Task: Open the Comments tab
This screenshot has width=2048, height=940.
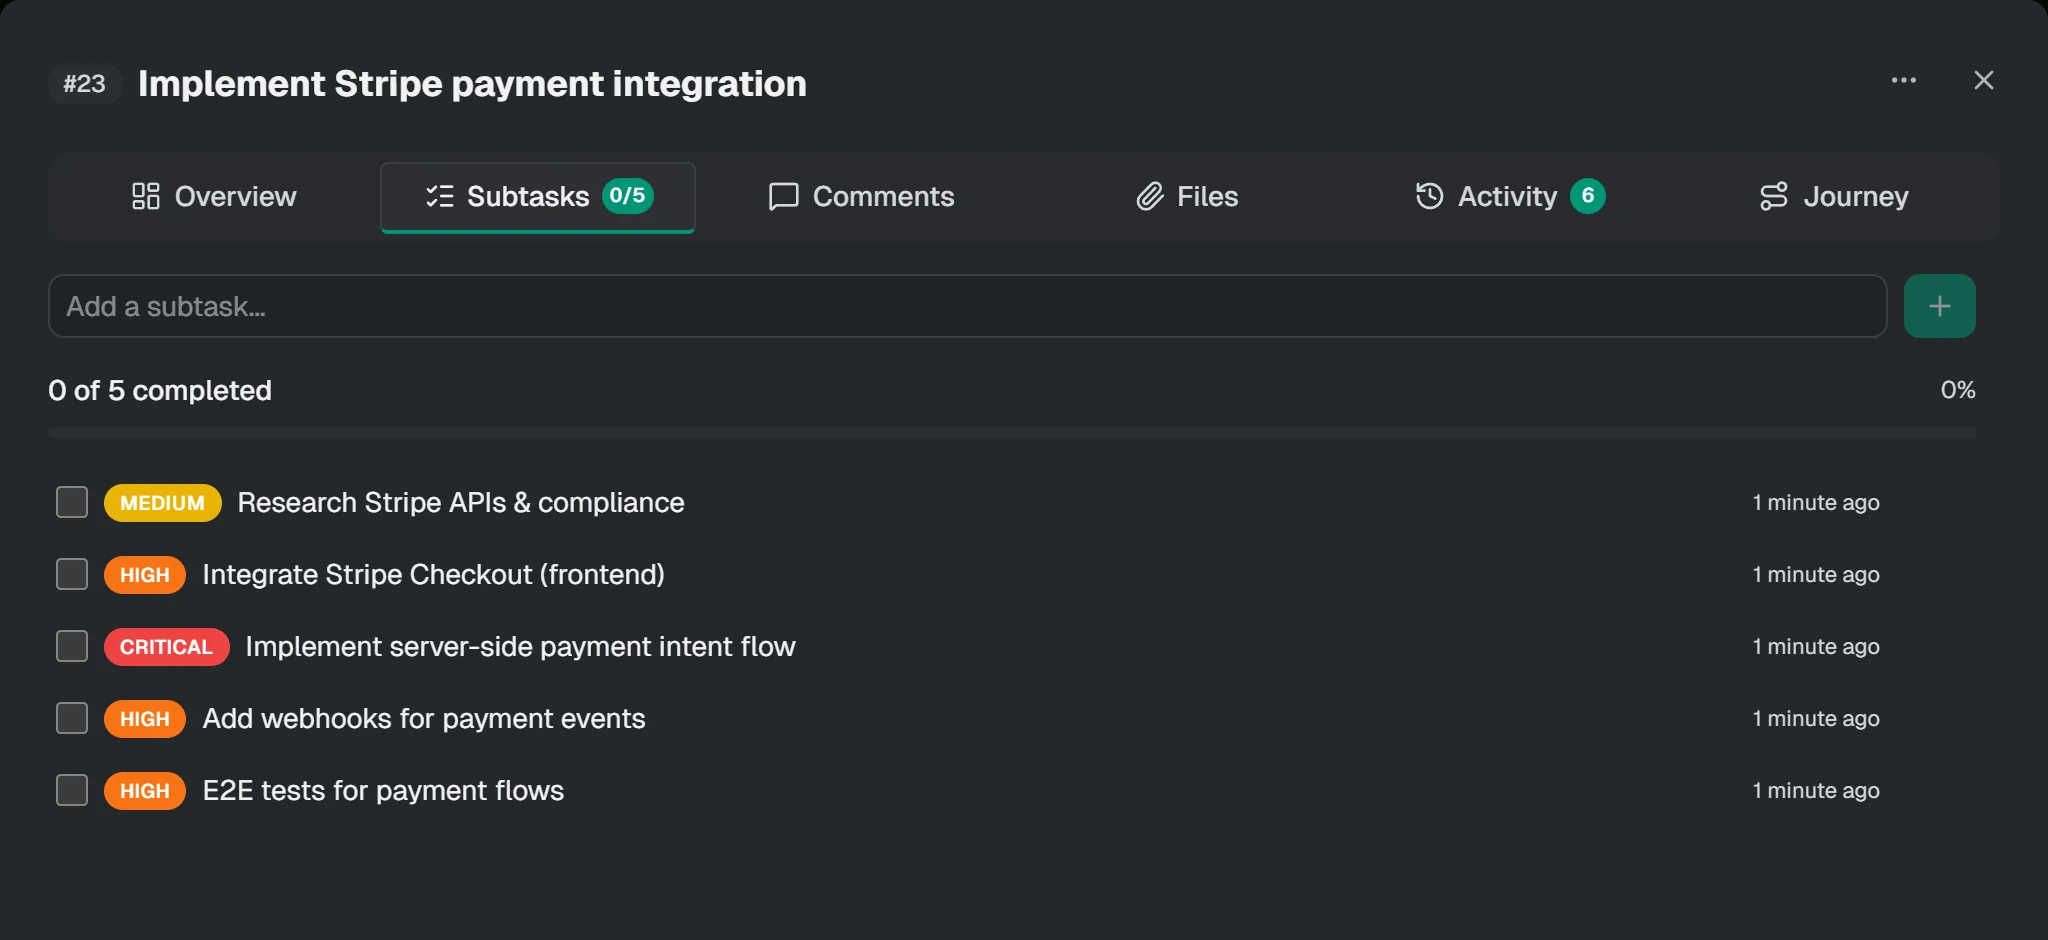Action: click(x=861, y=196)
